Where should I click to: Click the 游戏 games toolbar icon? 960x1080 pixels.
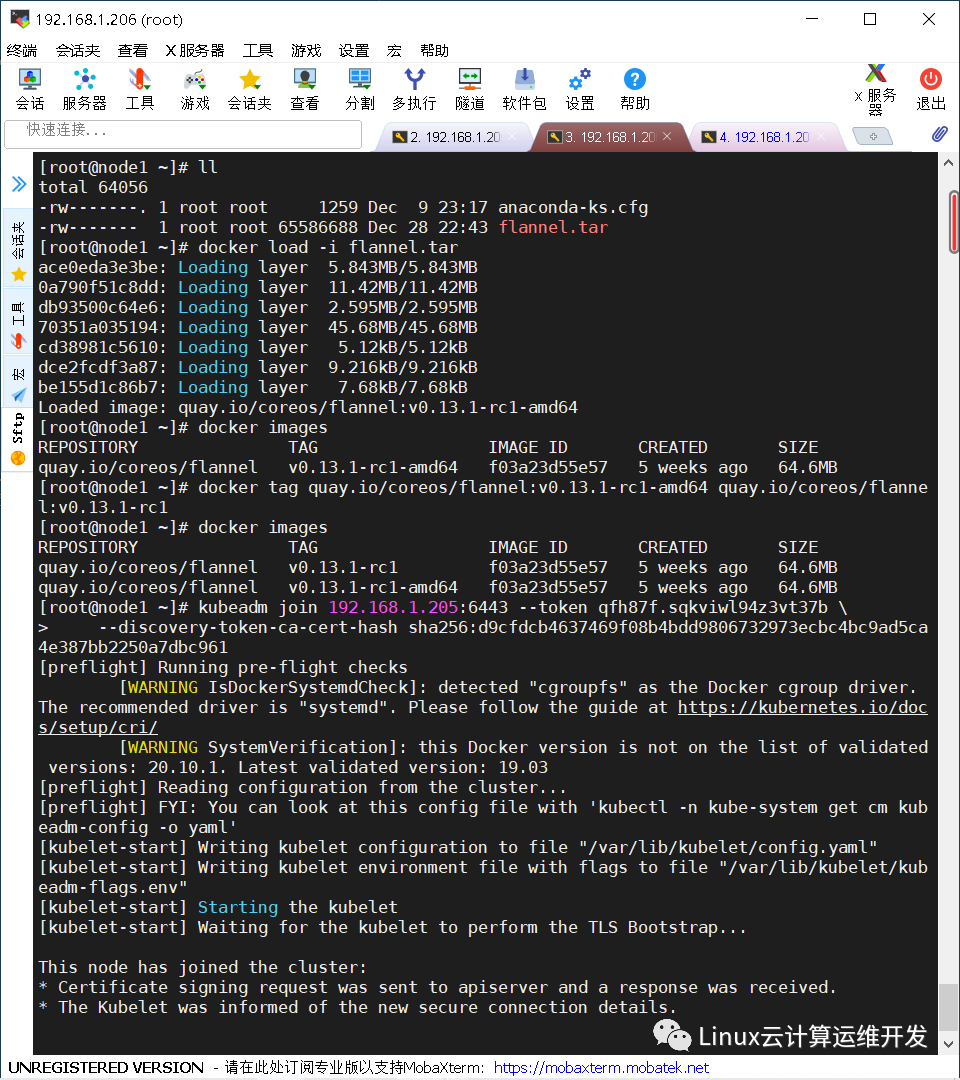click(x=195, y=90)
